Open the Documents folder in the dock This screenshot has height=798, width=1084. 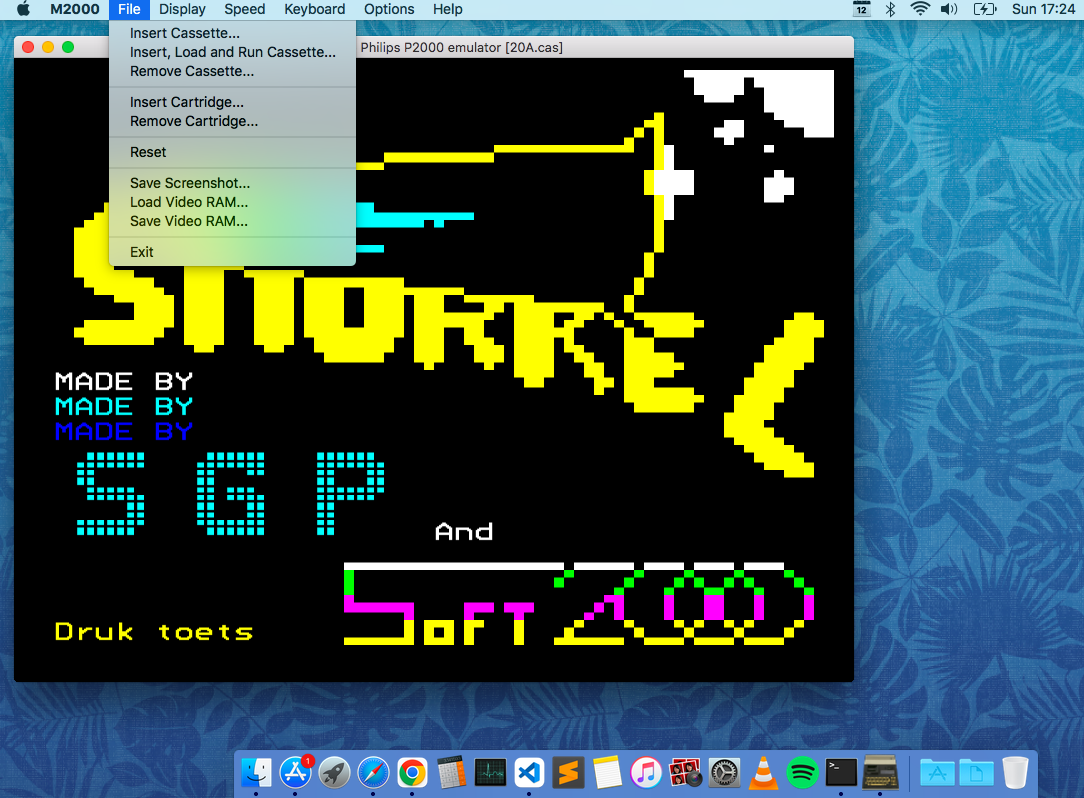point(975,772)
